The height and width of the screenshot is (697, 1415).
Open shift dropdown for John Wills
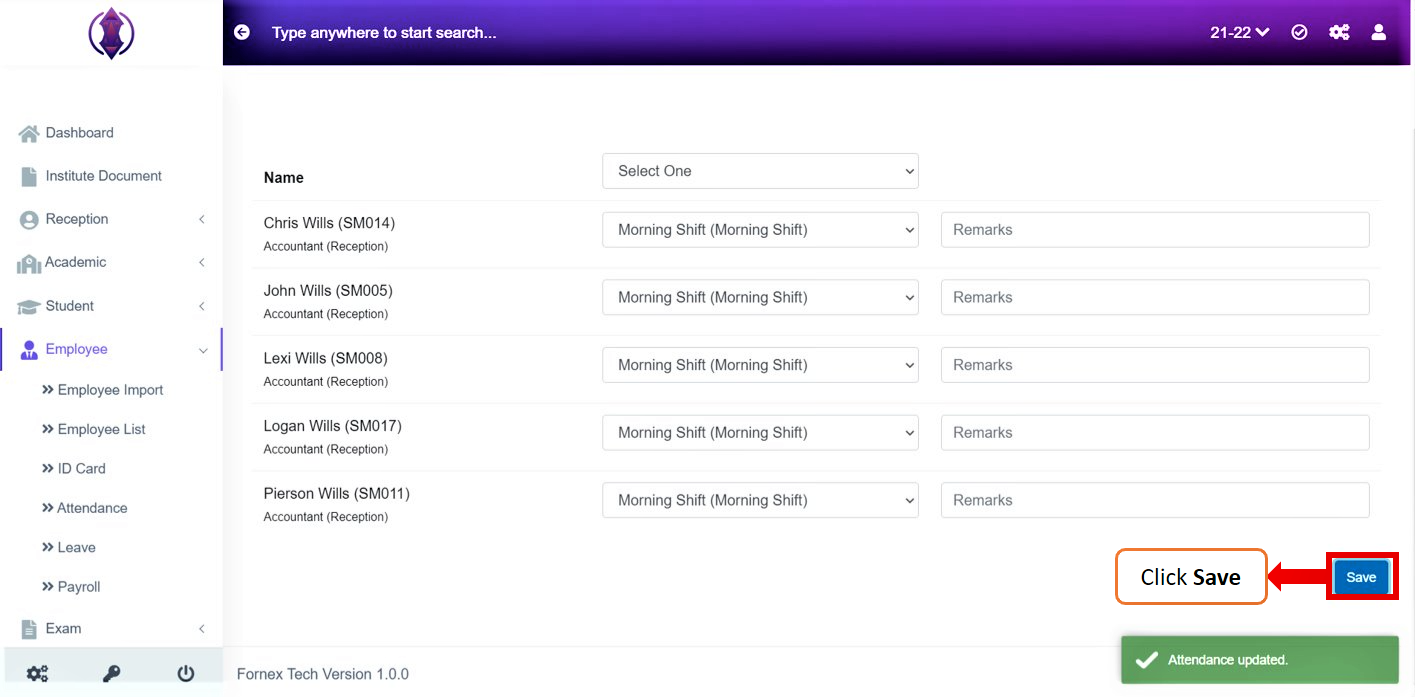tap(760, 297)
